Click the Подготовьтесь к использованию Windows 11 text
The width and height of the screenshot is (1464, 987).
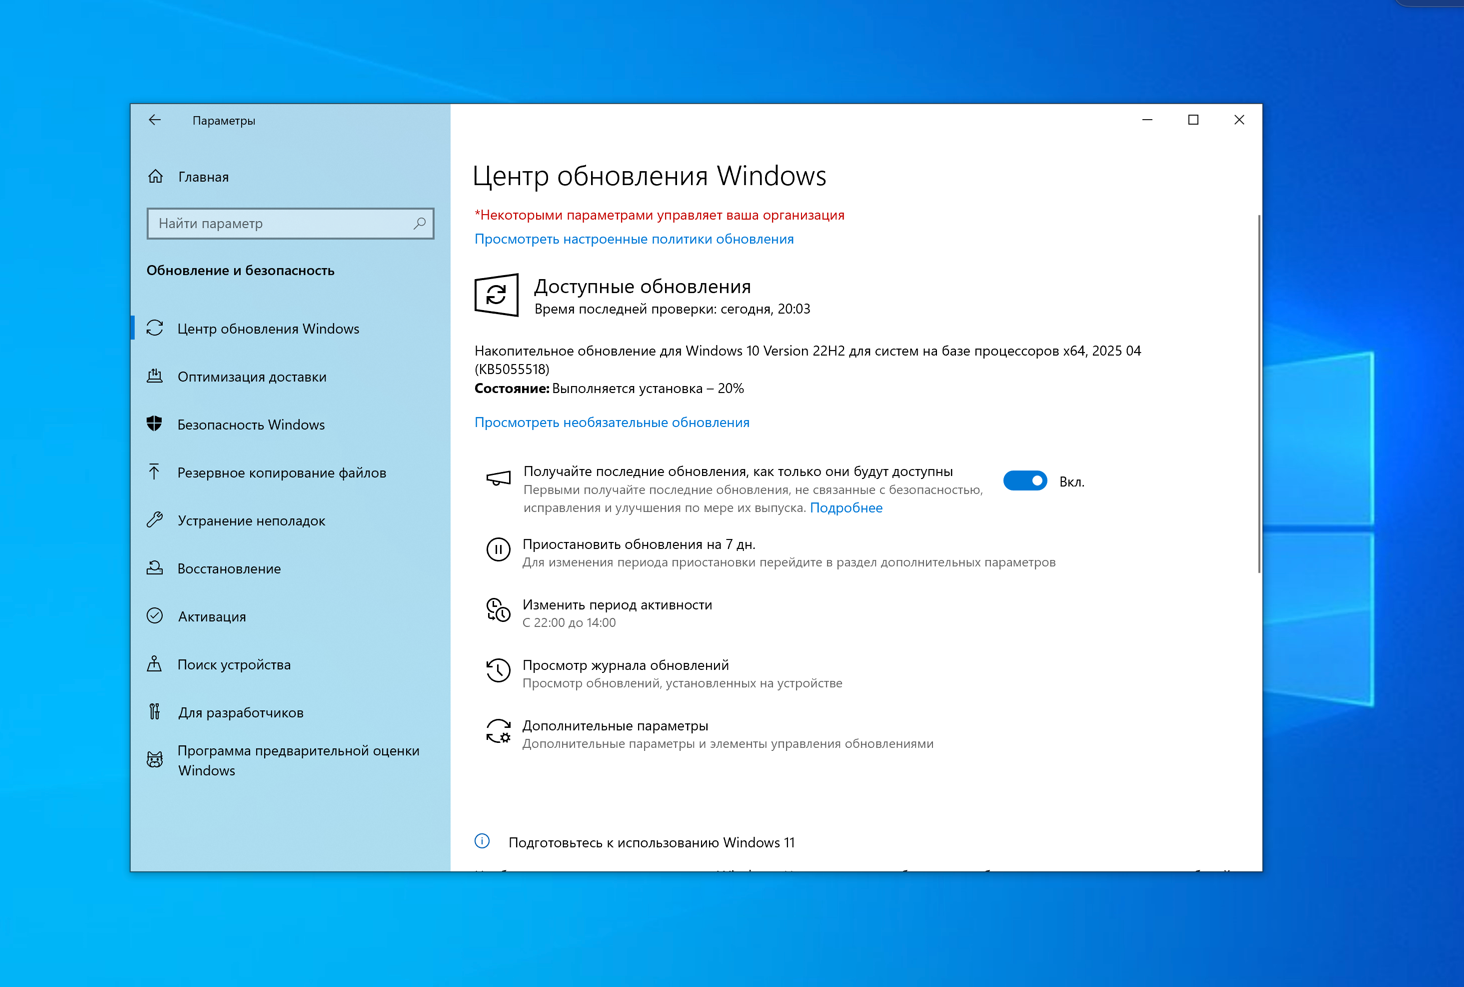651,842
